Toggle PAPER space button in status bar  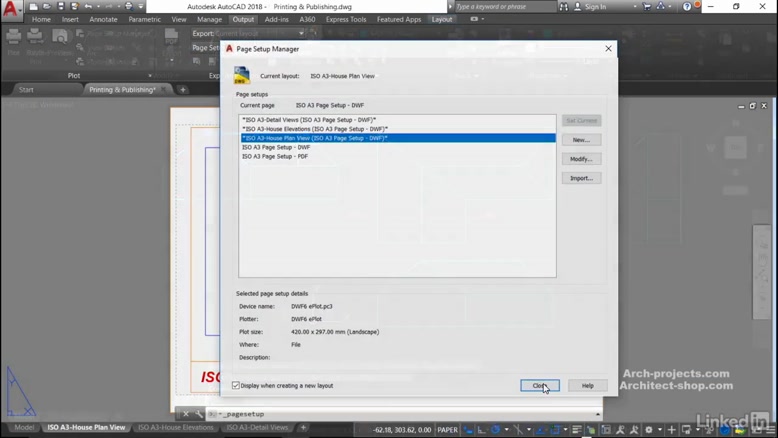pos(447,430)
